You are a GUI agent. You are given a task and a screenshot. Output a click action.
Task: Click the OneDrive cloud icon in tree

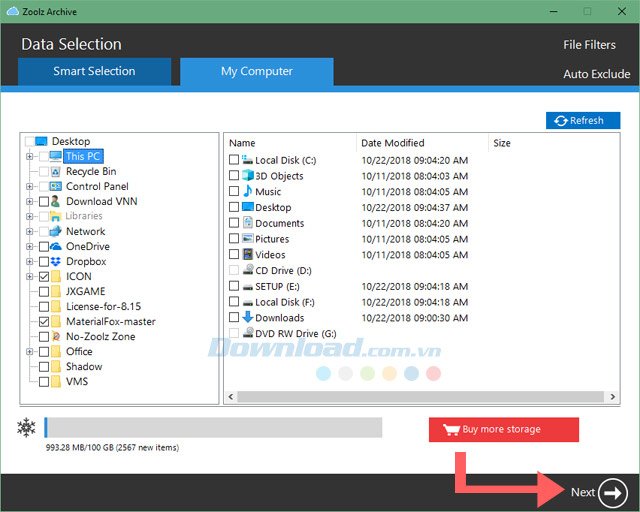tap(57, 247)
